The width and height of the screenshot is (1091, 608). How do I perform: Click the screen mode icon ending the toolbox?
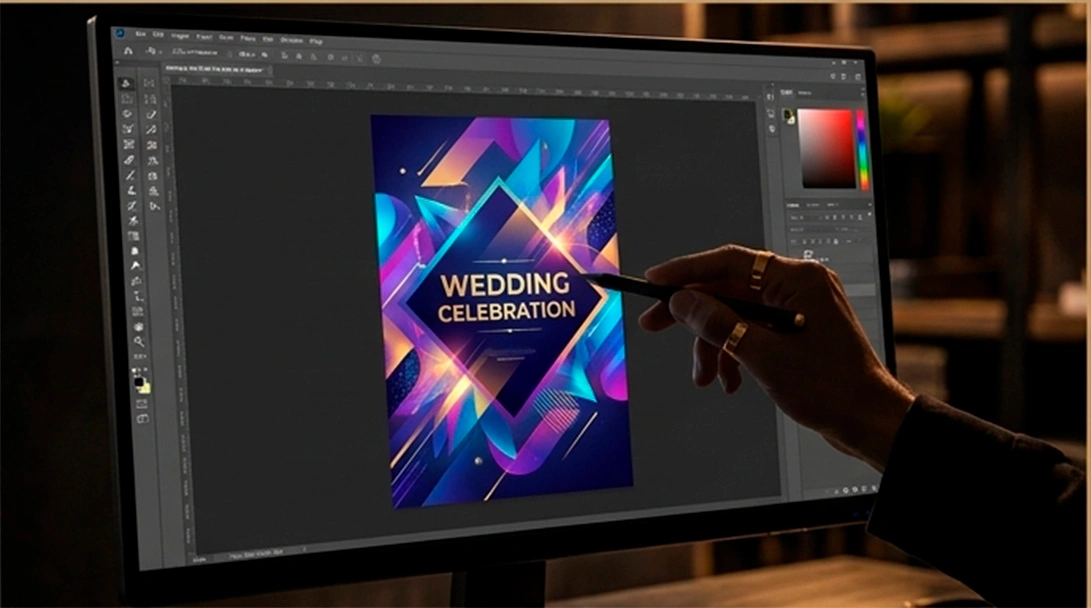143,419
